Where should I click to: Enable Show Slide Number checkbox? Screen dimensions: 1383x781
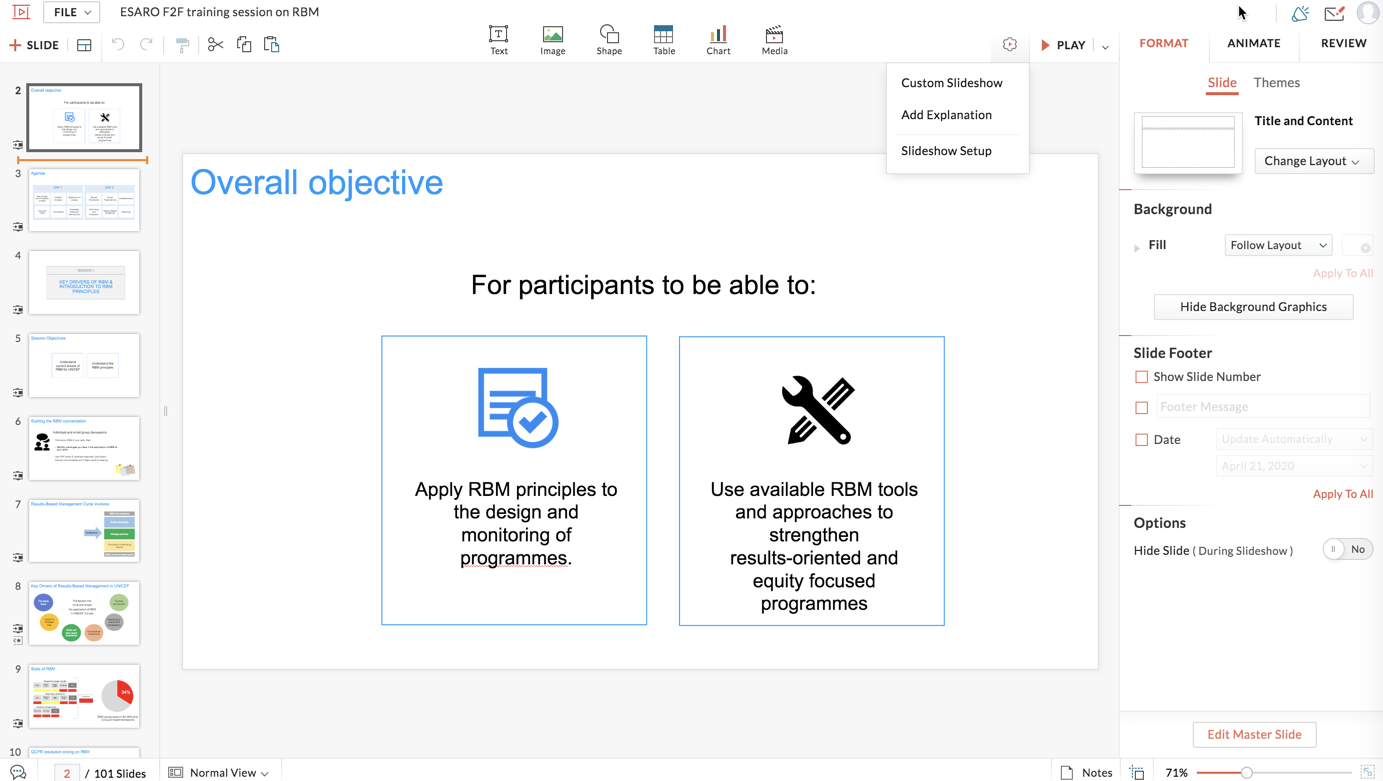[x=1141, y=377]
